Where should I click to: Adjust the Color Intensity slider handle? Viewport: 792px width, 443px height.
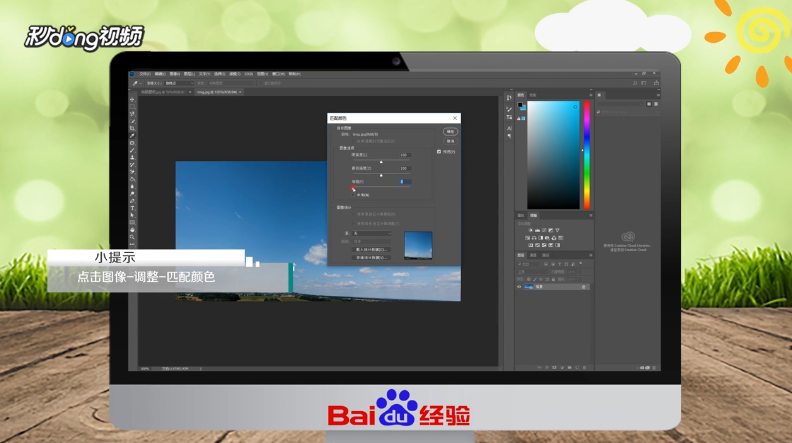[x=381, y=175]
